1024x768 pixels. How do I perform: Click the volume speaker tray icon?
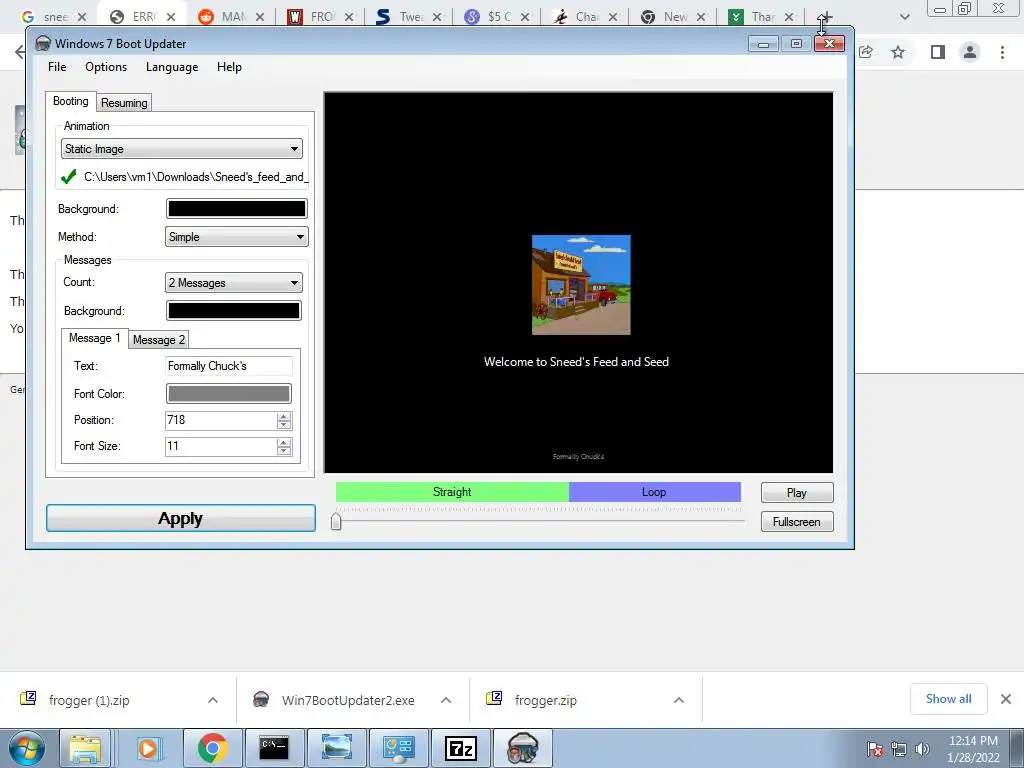point(922,749)
